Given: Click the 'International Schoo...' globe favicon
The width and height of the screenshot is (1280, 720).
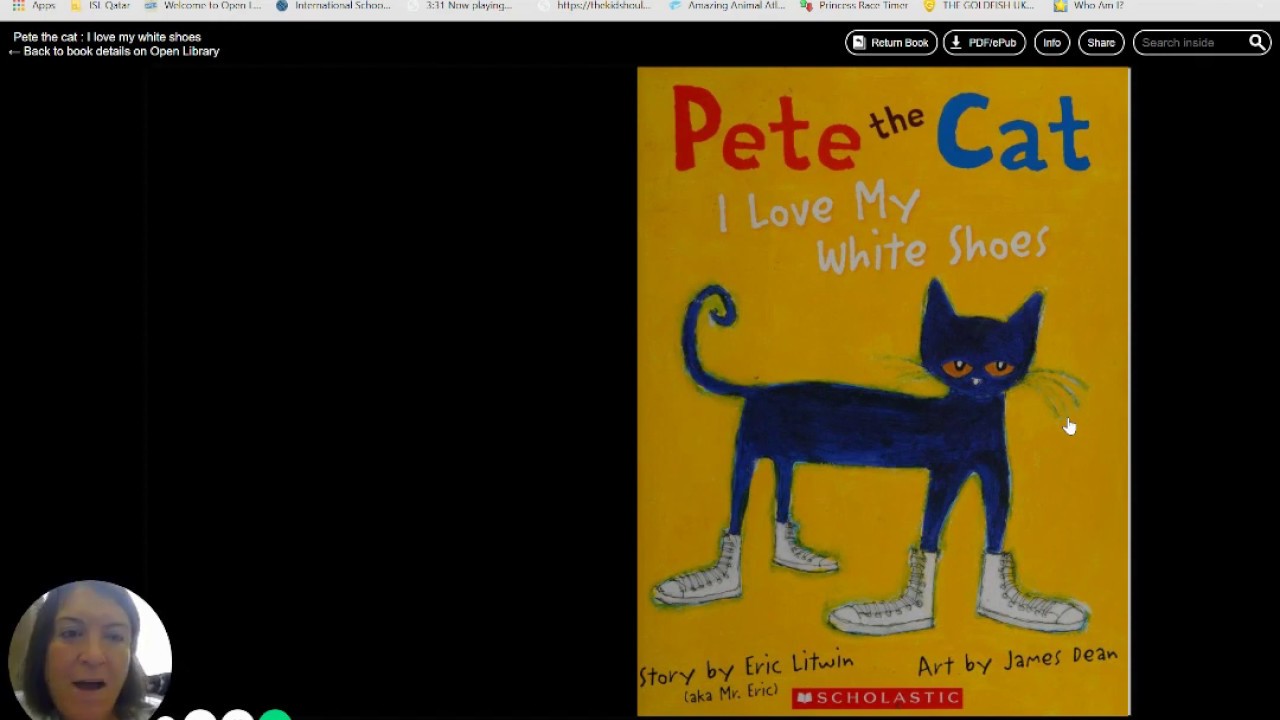Looking at the screenshot, I should tap(282, 5).
